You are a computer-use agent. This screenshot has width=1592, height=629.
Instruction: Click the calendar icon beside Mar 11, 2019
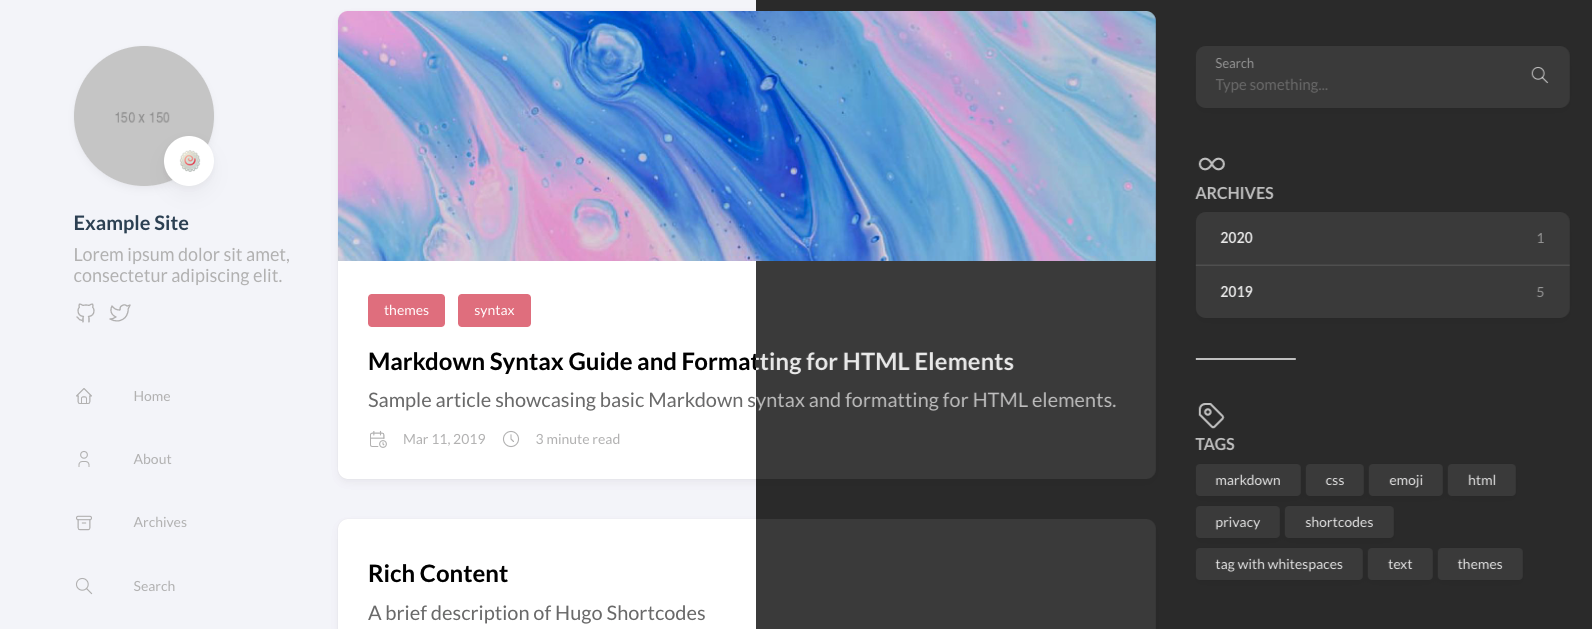point(378,438)
